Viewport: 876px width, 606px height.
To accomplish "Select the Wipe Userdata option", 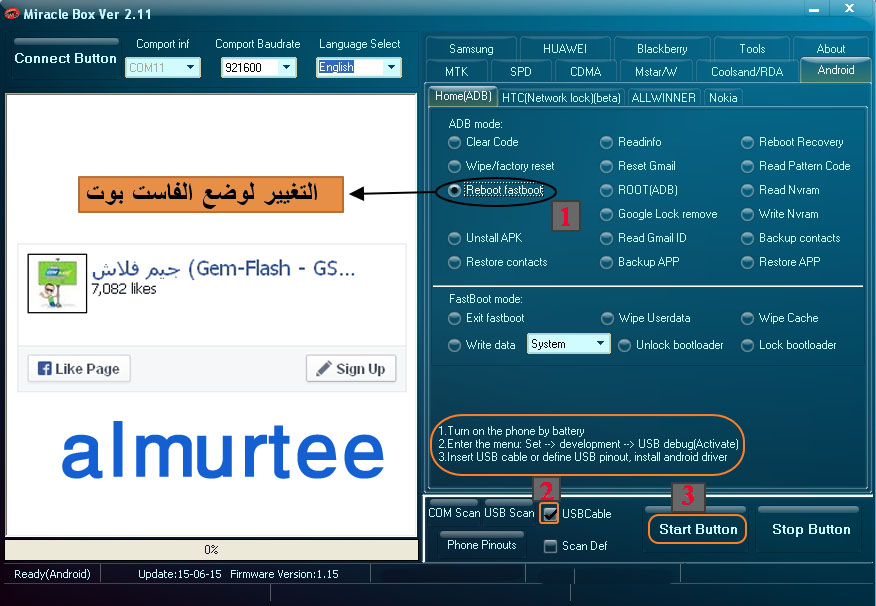I will pyautogui.click(x=607, y=318).
